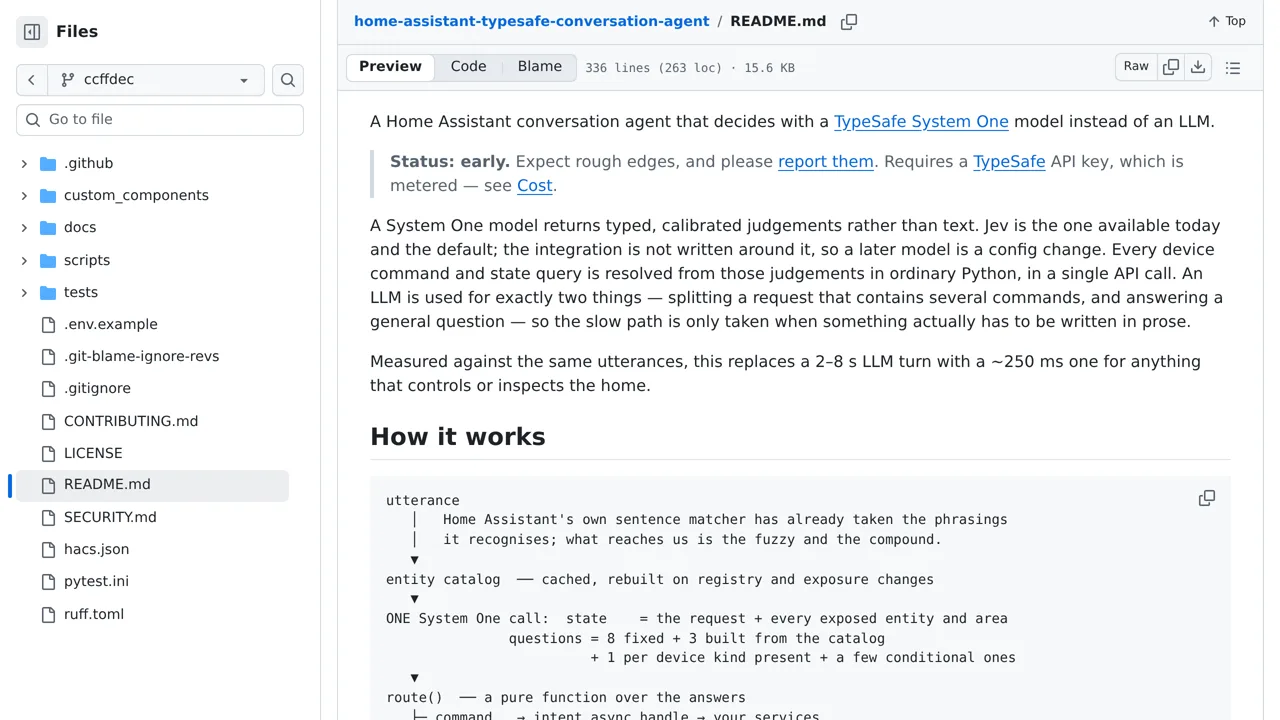Open the tests folder
The width and height of the screenshot is (1280, 720).
[81, 292]
